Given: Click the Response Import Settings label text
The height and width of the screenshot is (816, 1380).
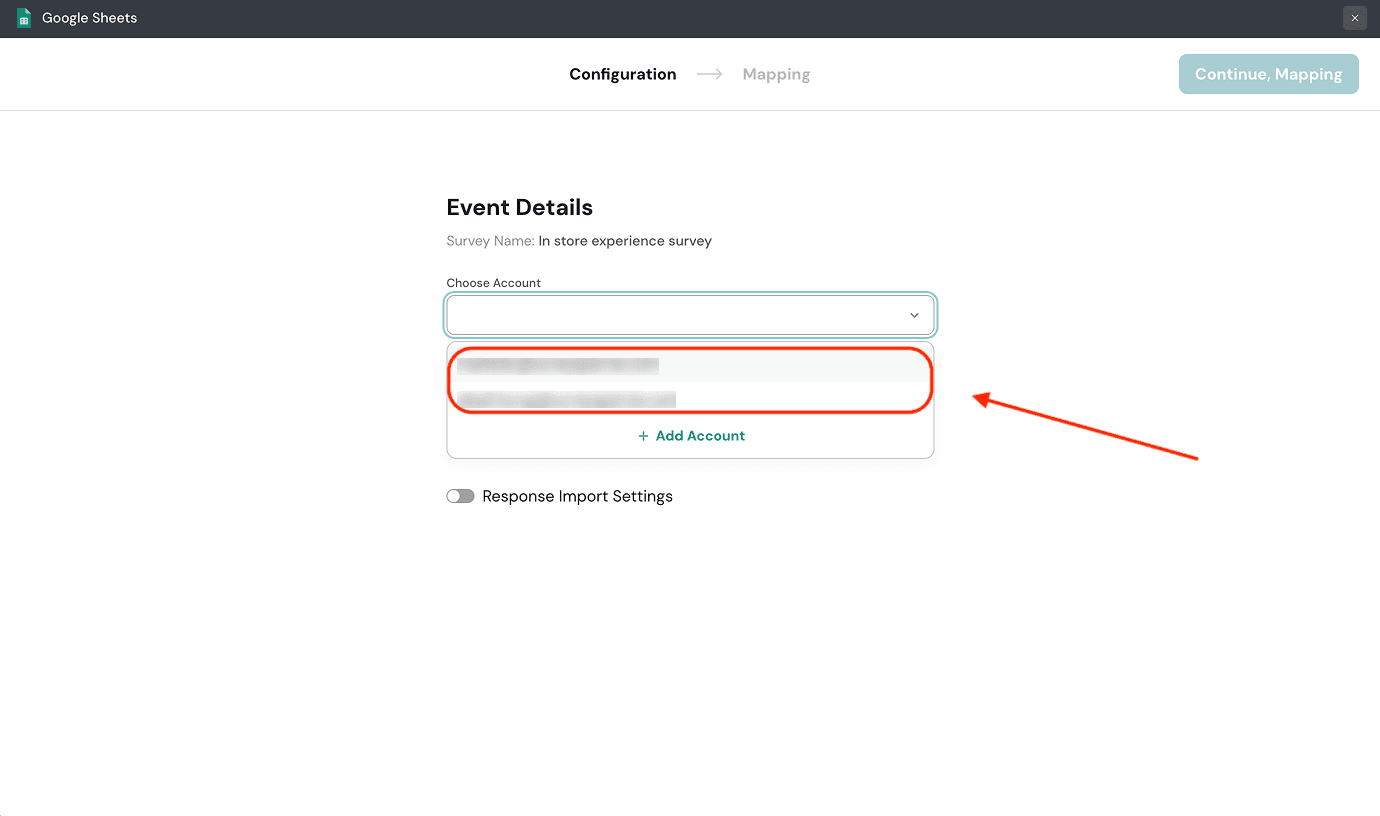Looking at the screenshot, I should click(577, 496).
